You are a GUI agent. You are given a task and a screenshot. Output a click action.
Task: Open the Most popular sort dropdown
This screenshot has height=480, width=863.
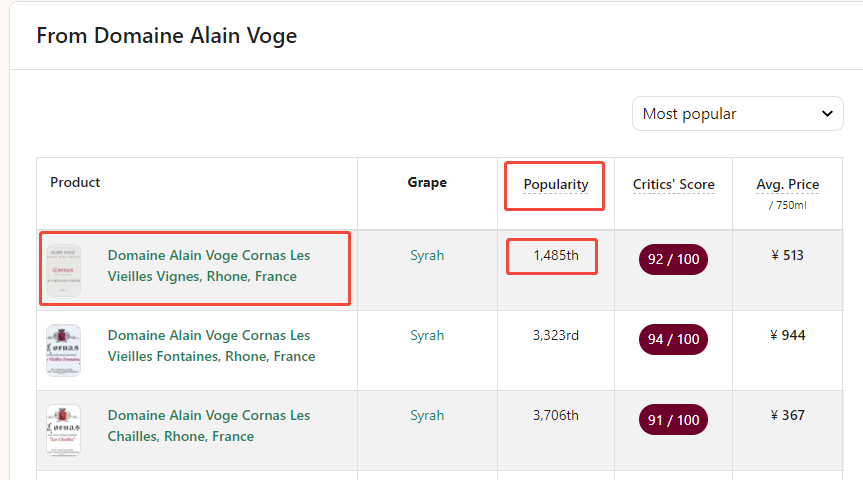[738, 114]
